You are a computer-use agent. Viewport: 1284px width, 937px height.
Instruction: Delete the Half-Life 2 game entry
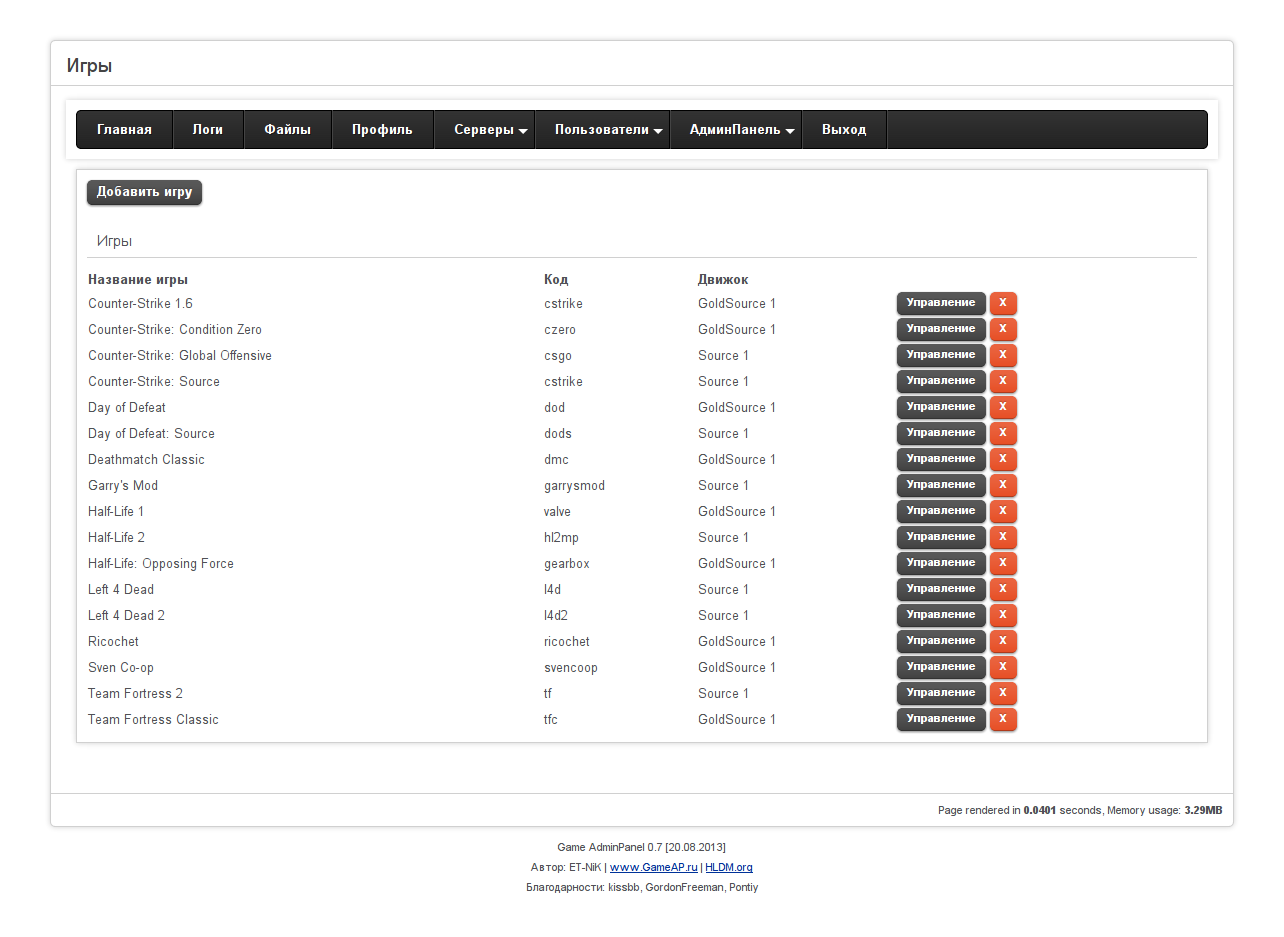[1003, 537]
